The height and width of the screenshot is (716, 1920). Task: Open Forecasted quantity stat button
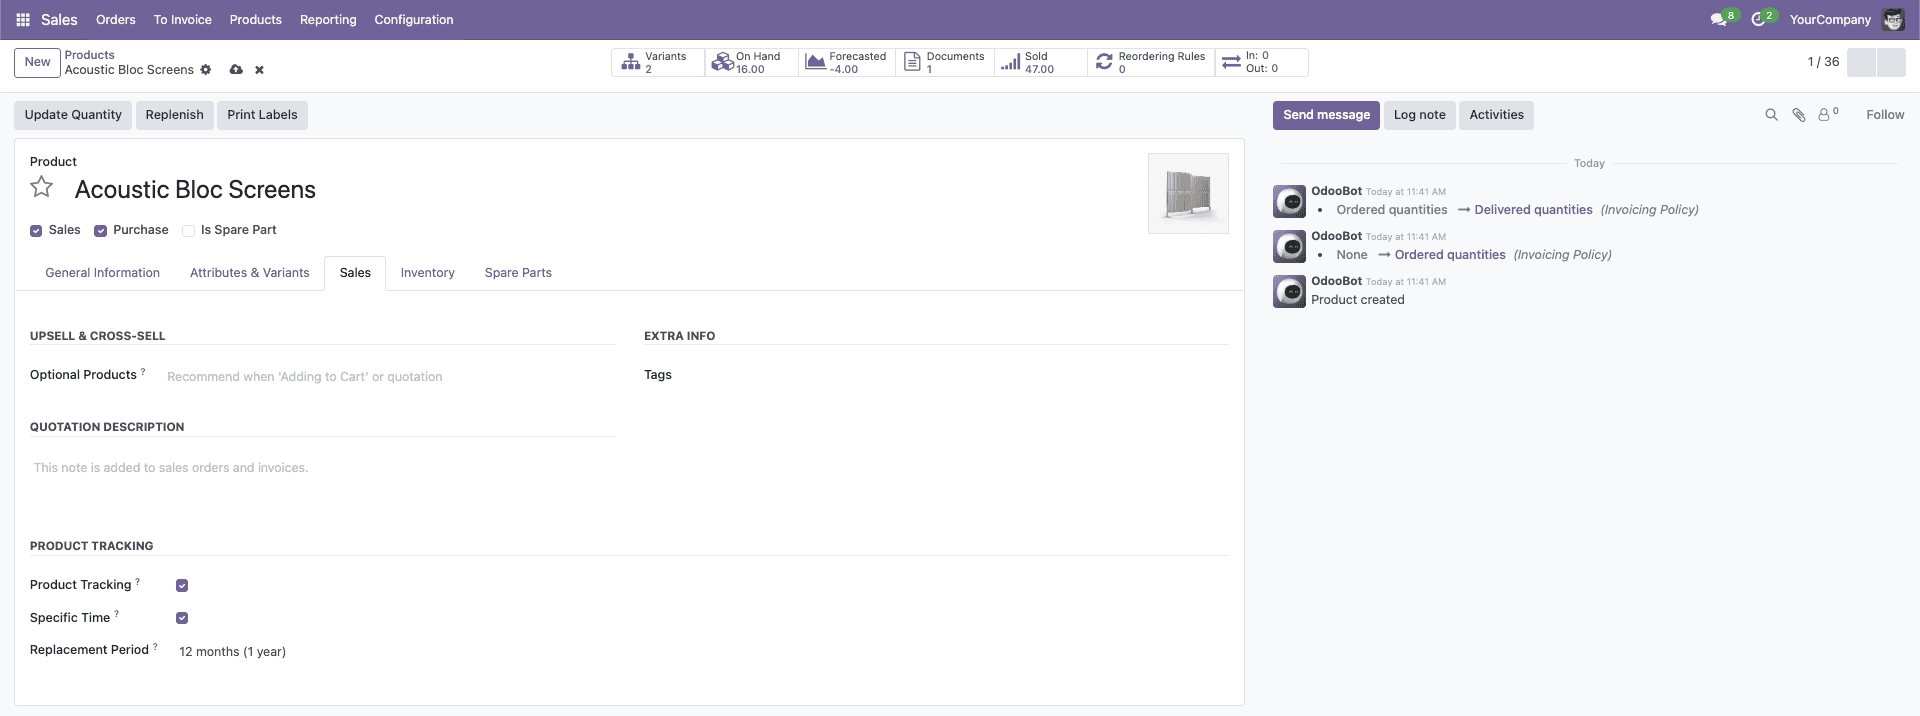tap(847, 62)
